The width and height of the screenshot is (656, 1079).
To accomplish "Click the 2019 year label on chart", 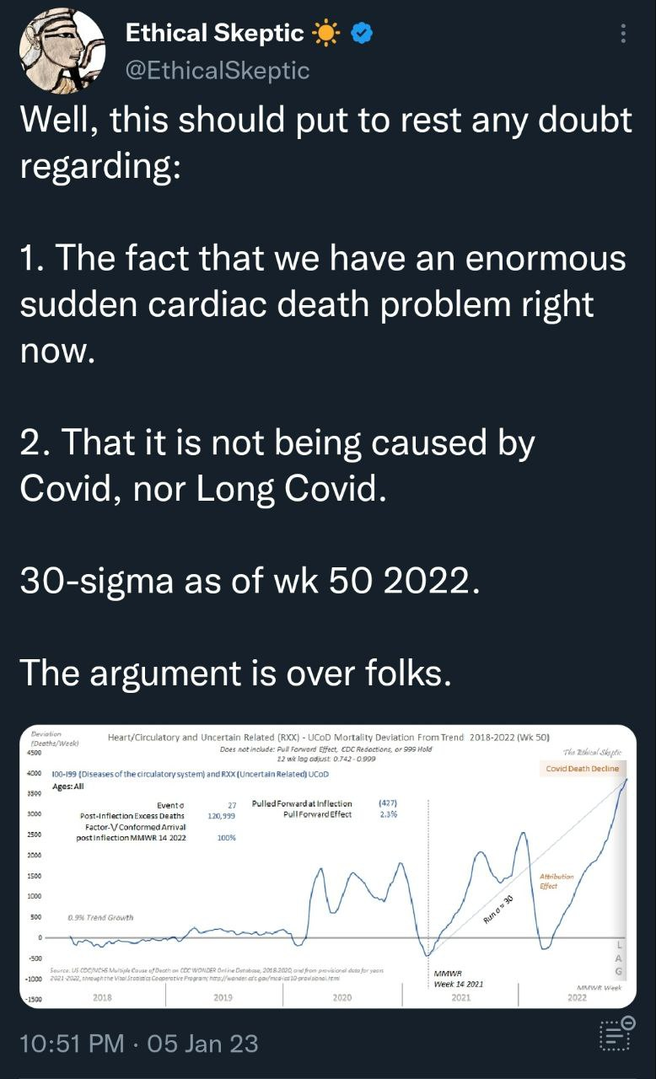I will [x=223, y=997].
